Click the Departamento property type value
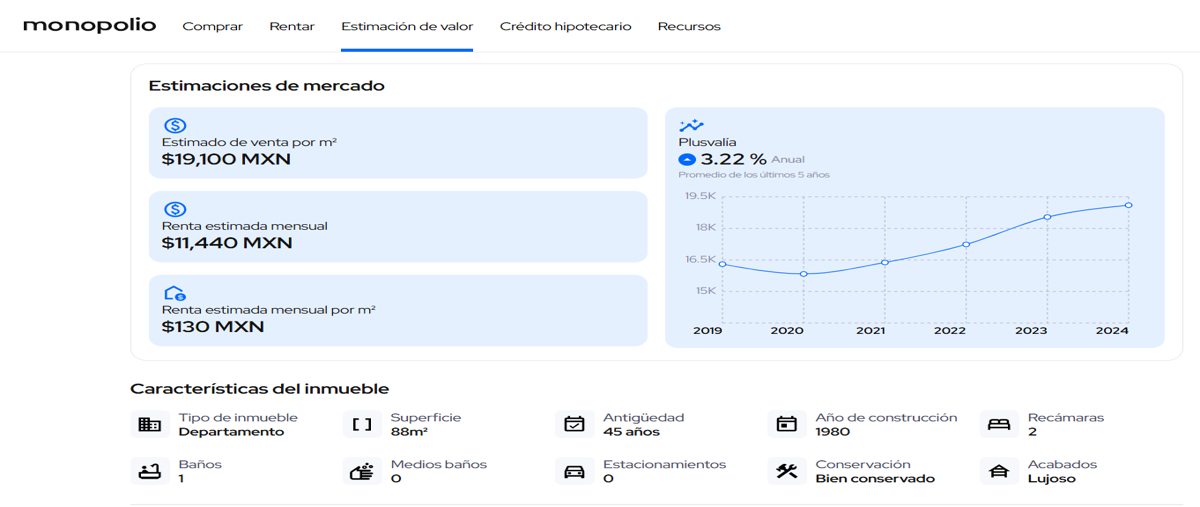Viewport: 1200px width, 507px height. 231,432
